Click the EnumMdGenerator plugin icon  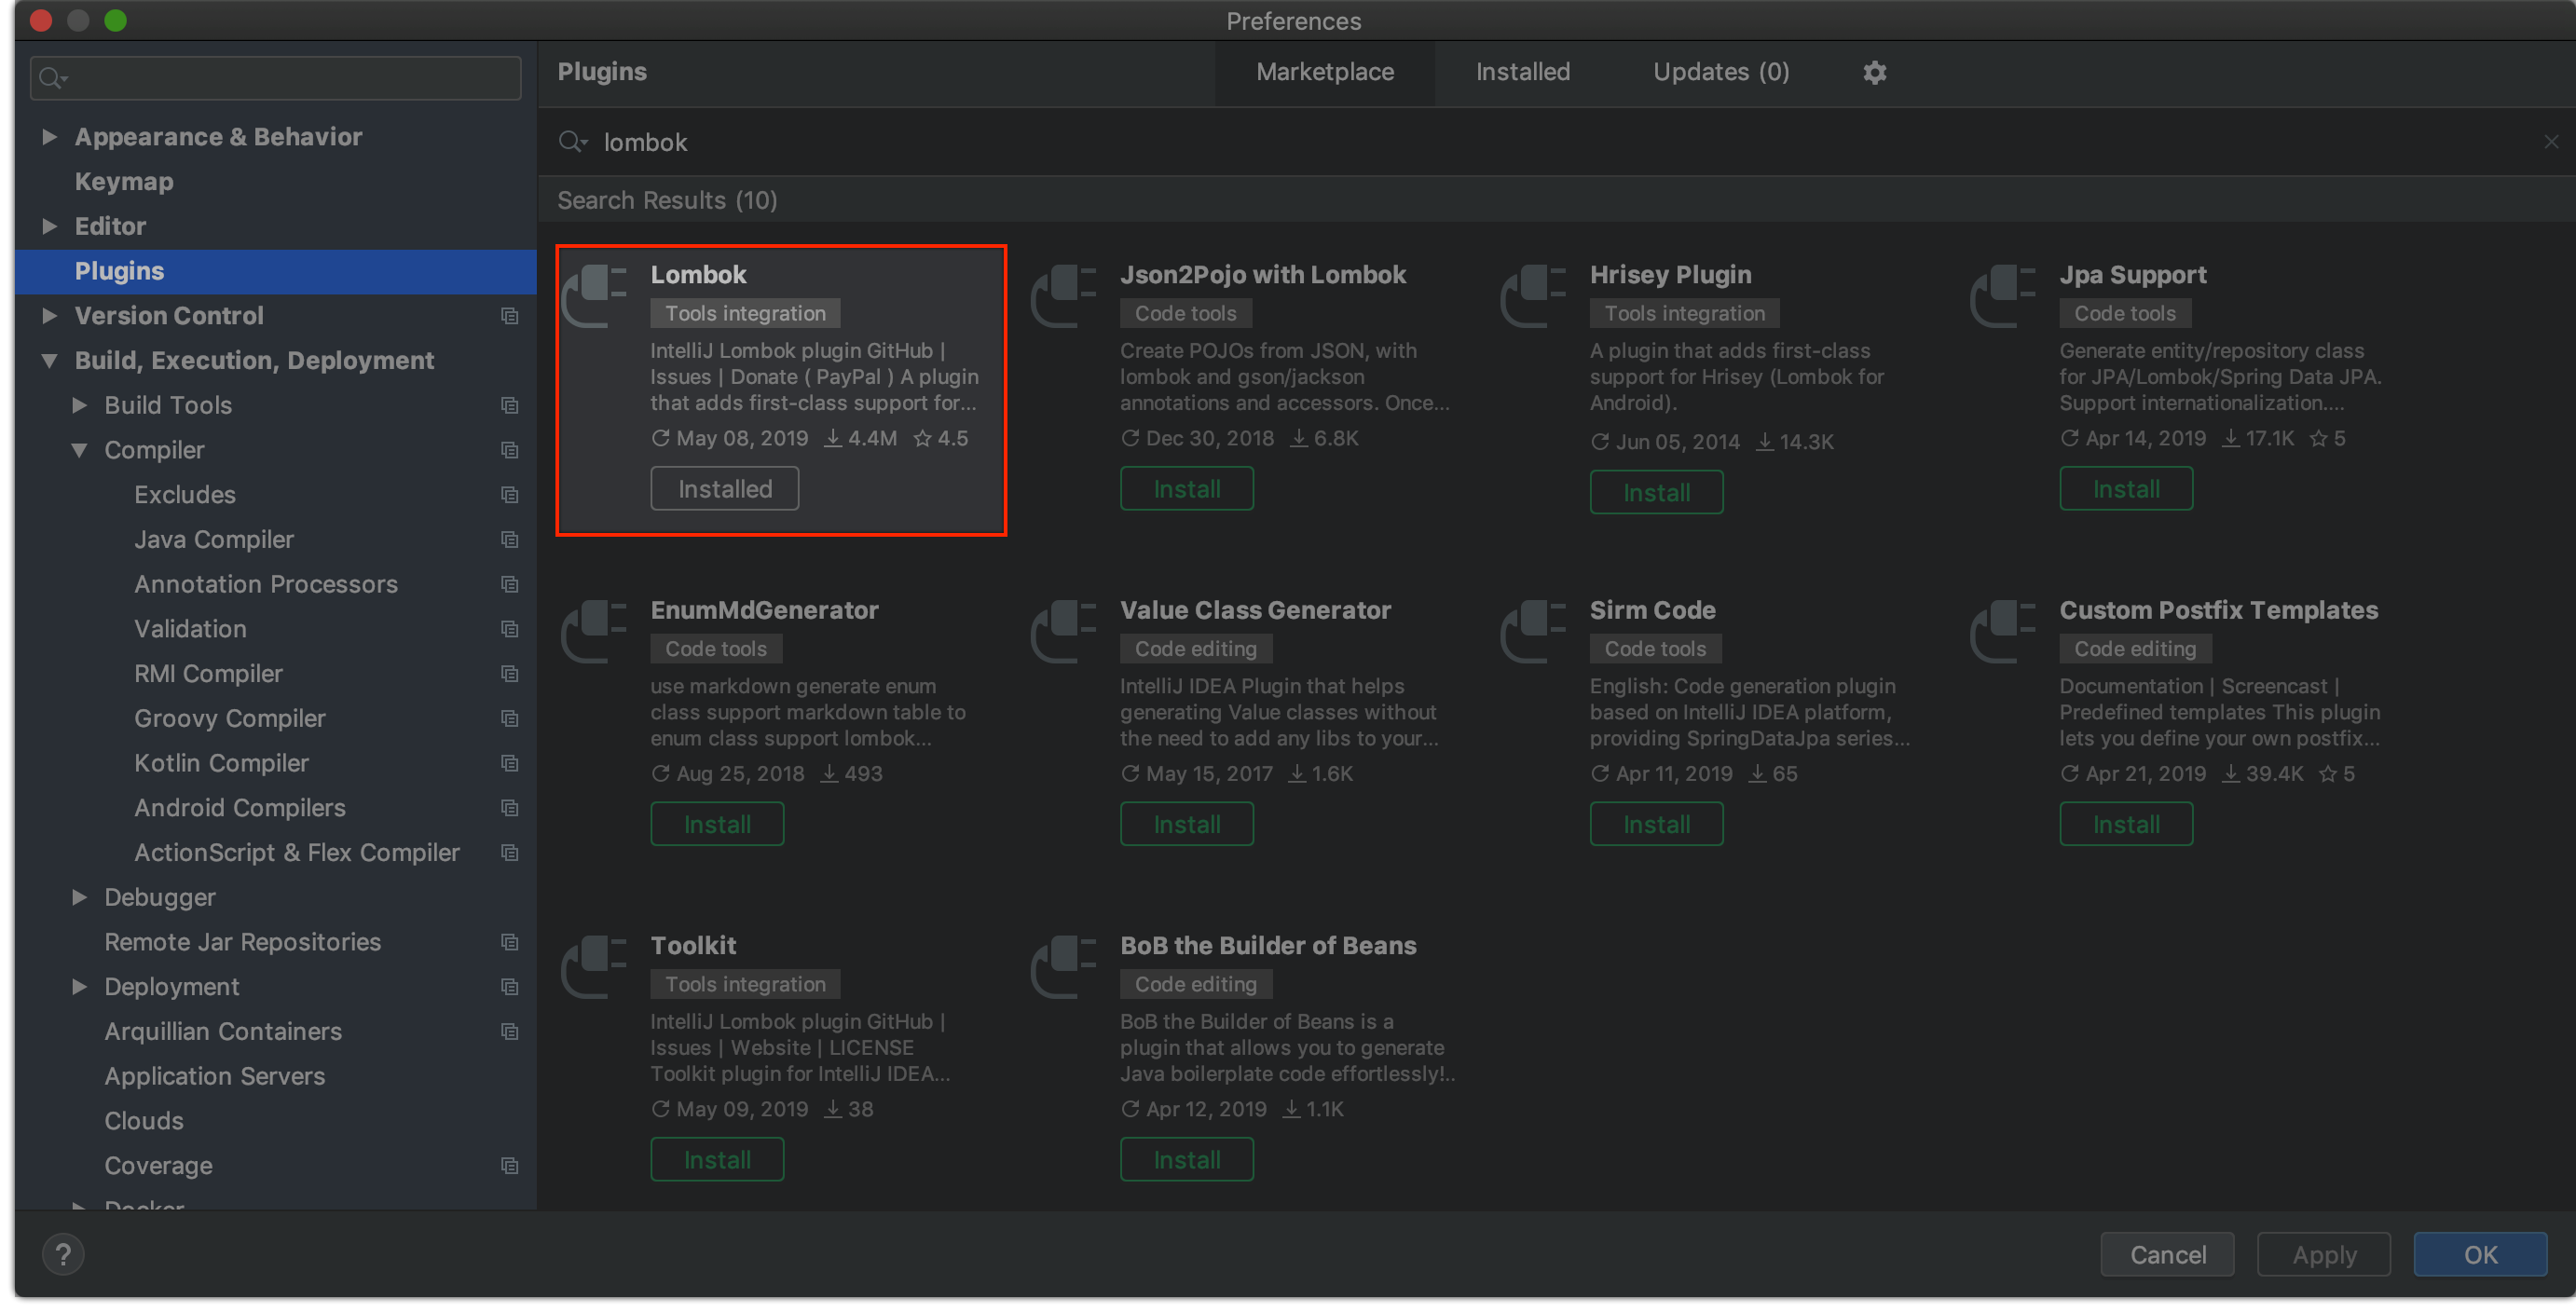596,631
